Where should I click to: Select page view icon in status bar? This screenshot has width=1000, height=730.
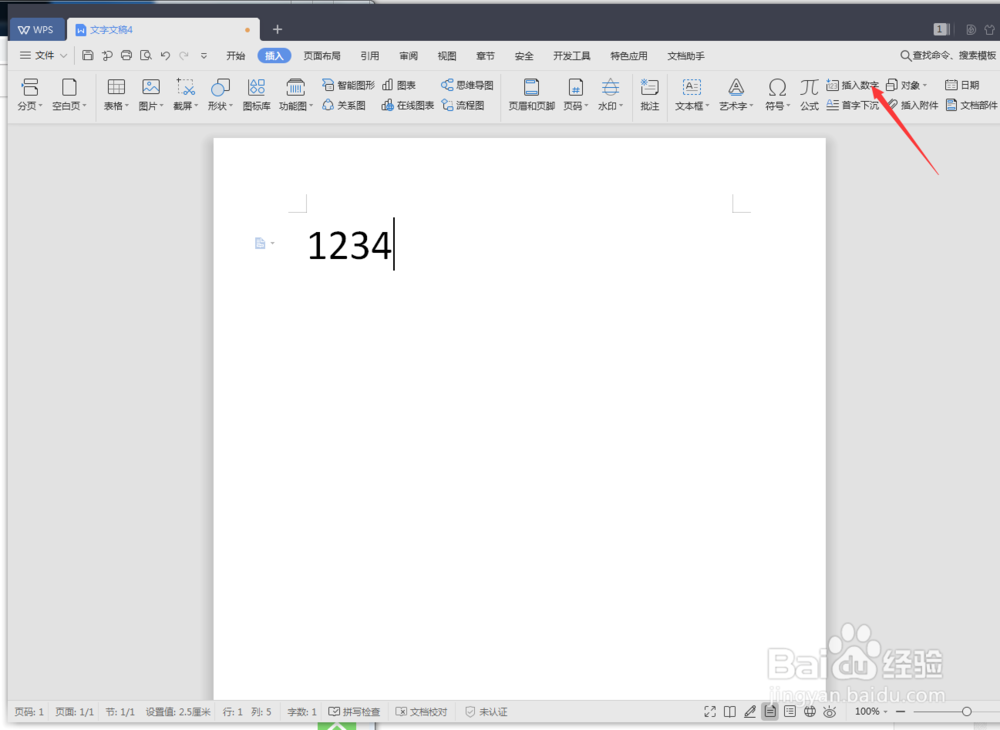pos(770,712)
